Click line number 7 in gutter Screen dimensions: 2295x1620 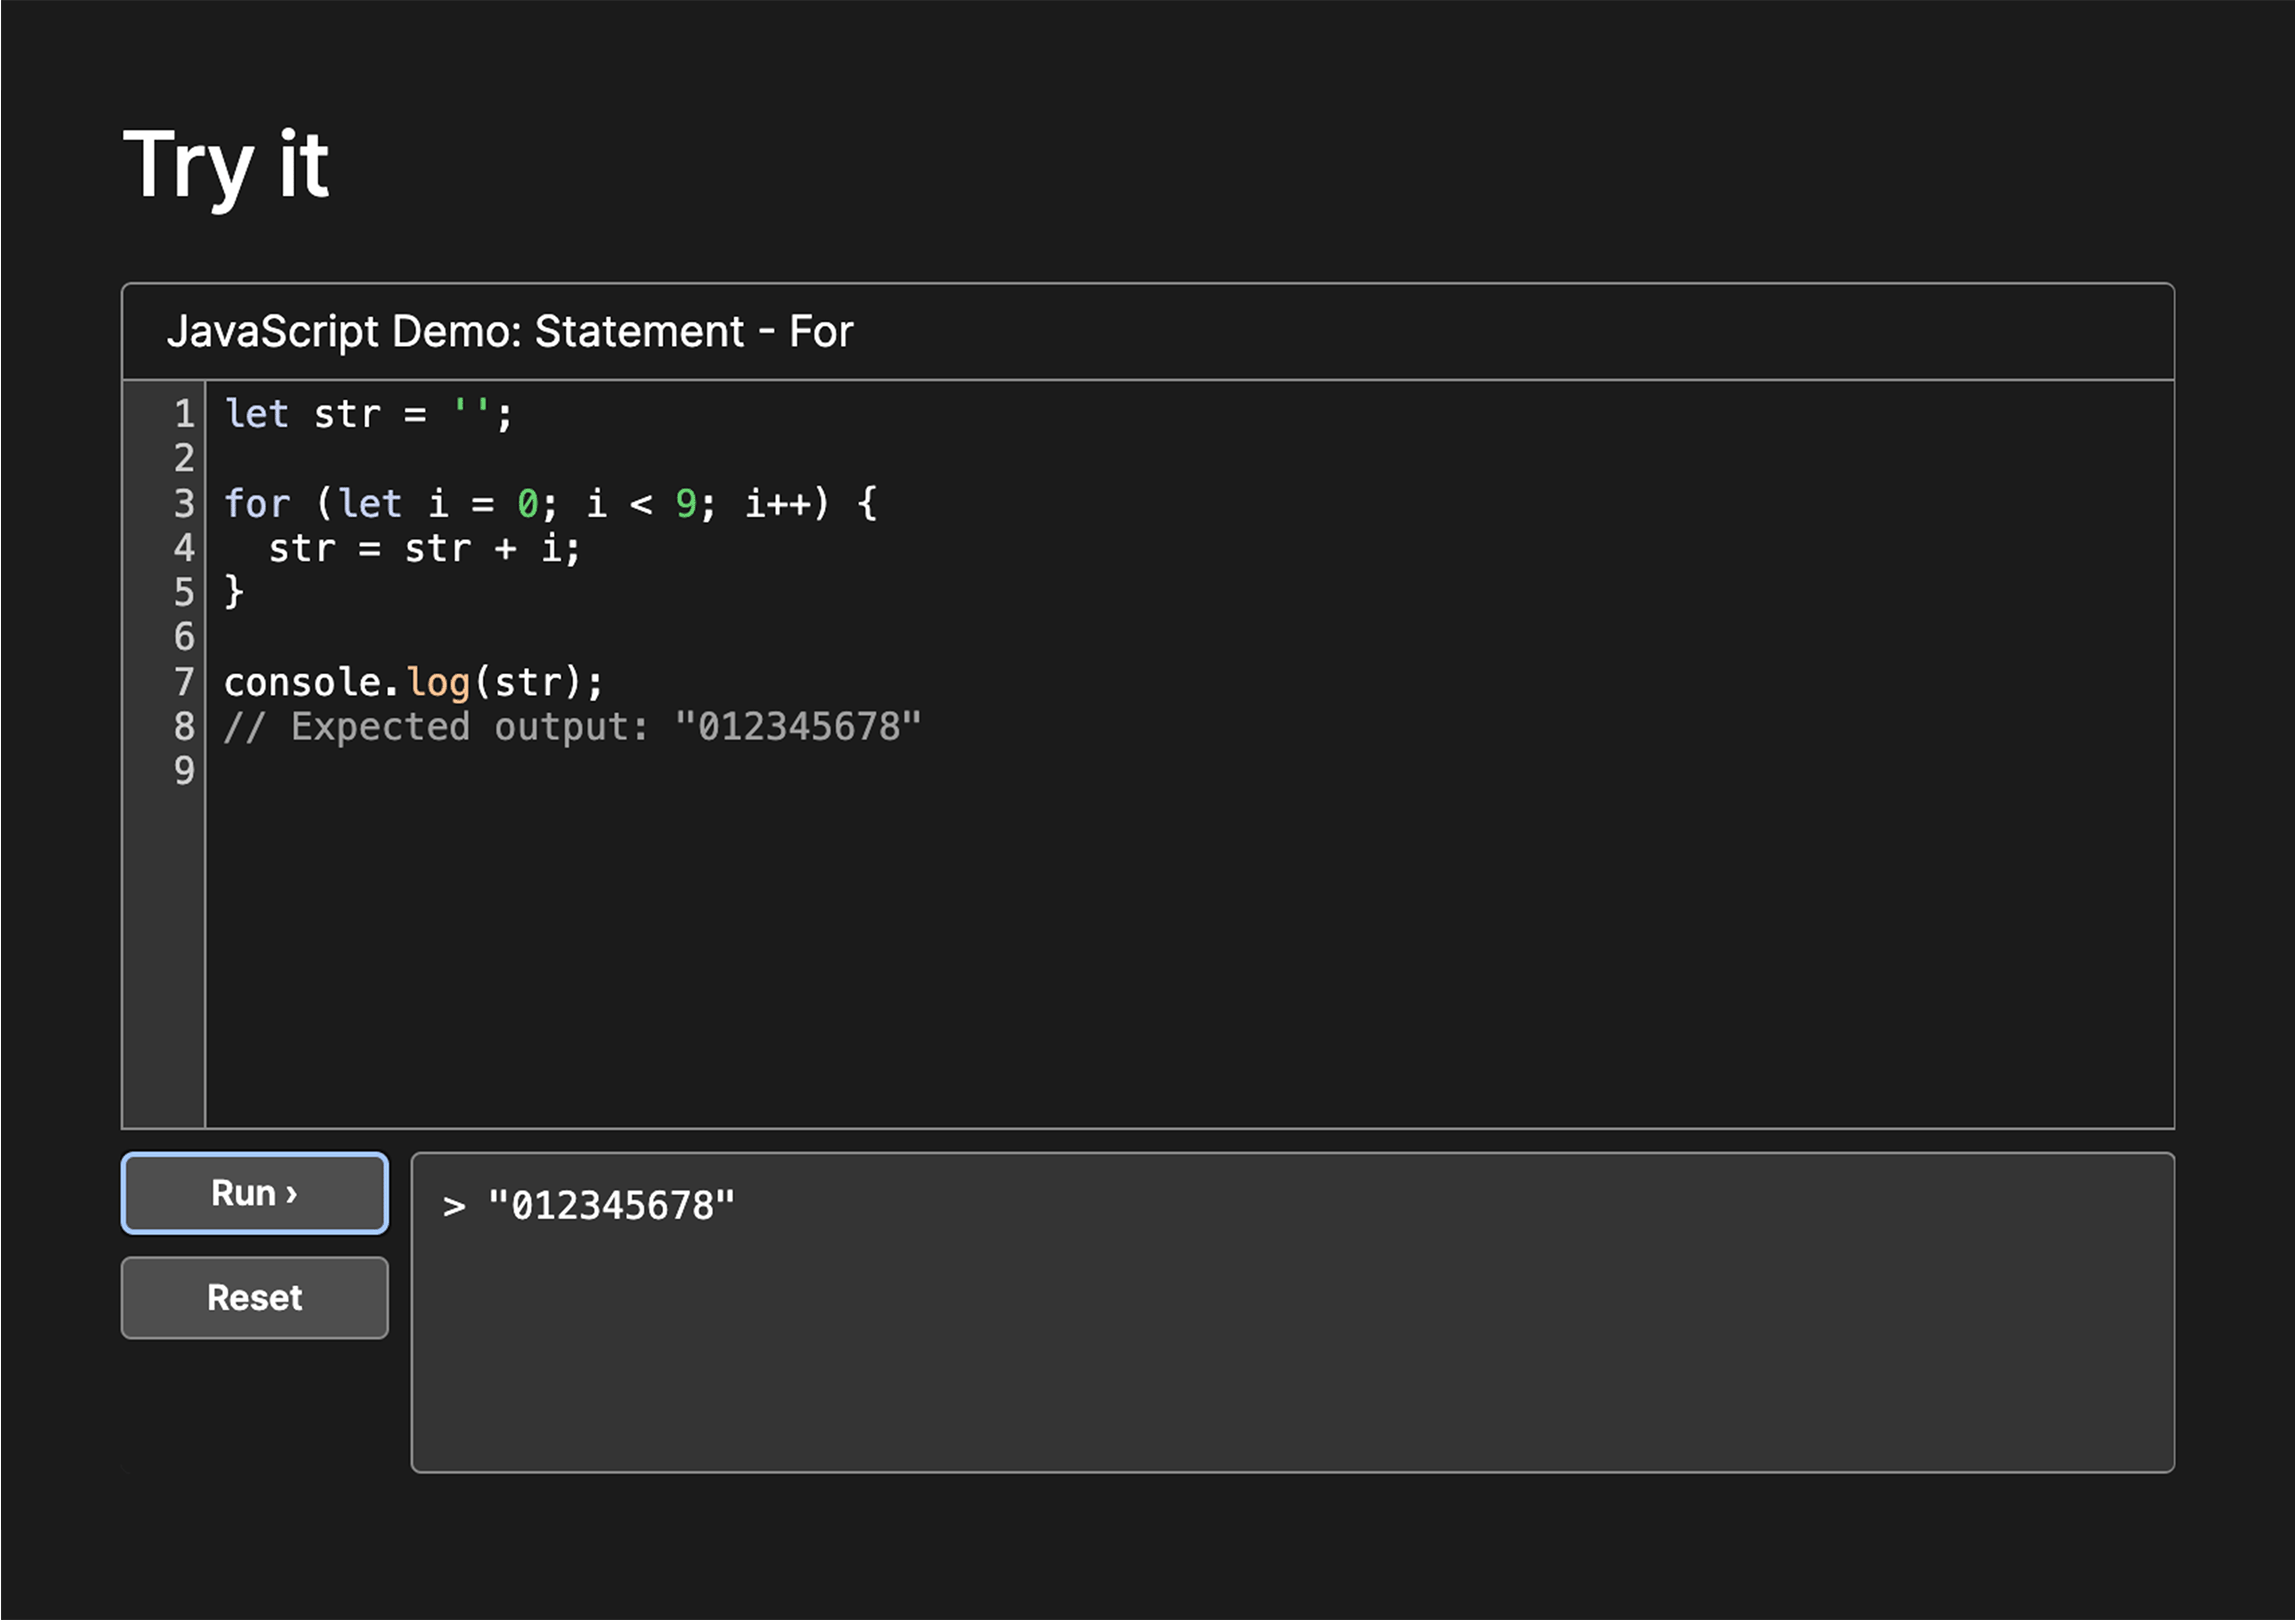[x=184, y=682]
